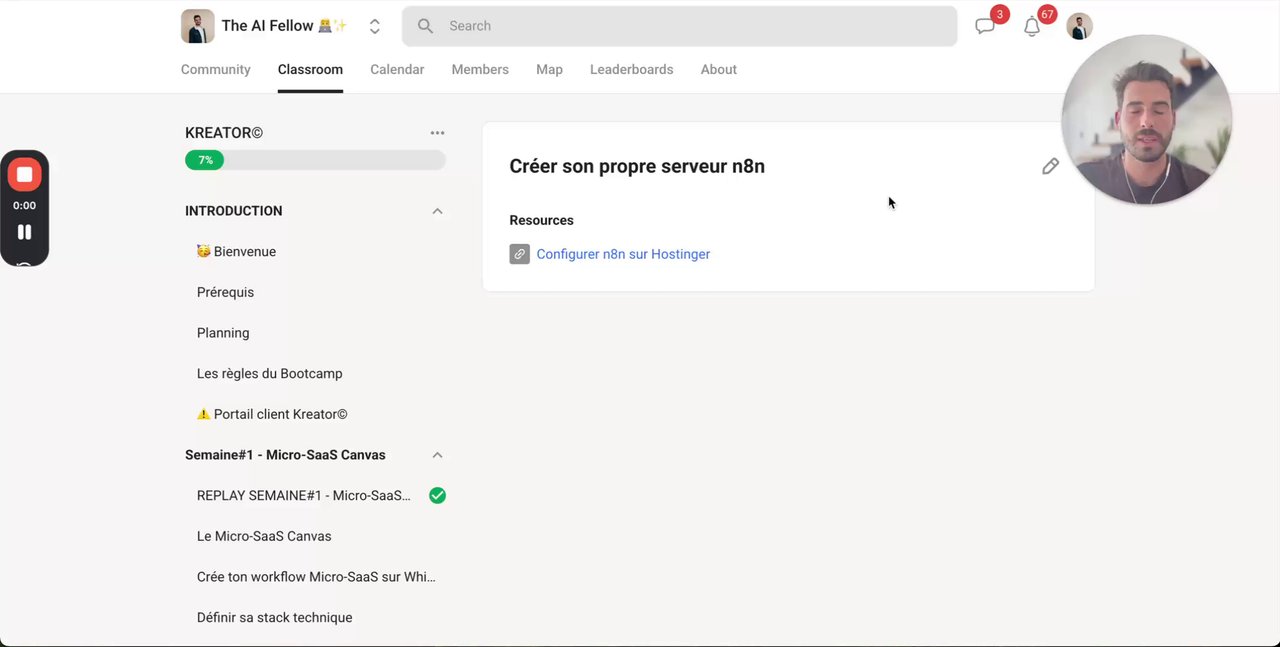
Task: Open the notifications bell
Action: [1032, 27]
